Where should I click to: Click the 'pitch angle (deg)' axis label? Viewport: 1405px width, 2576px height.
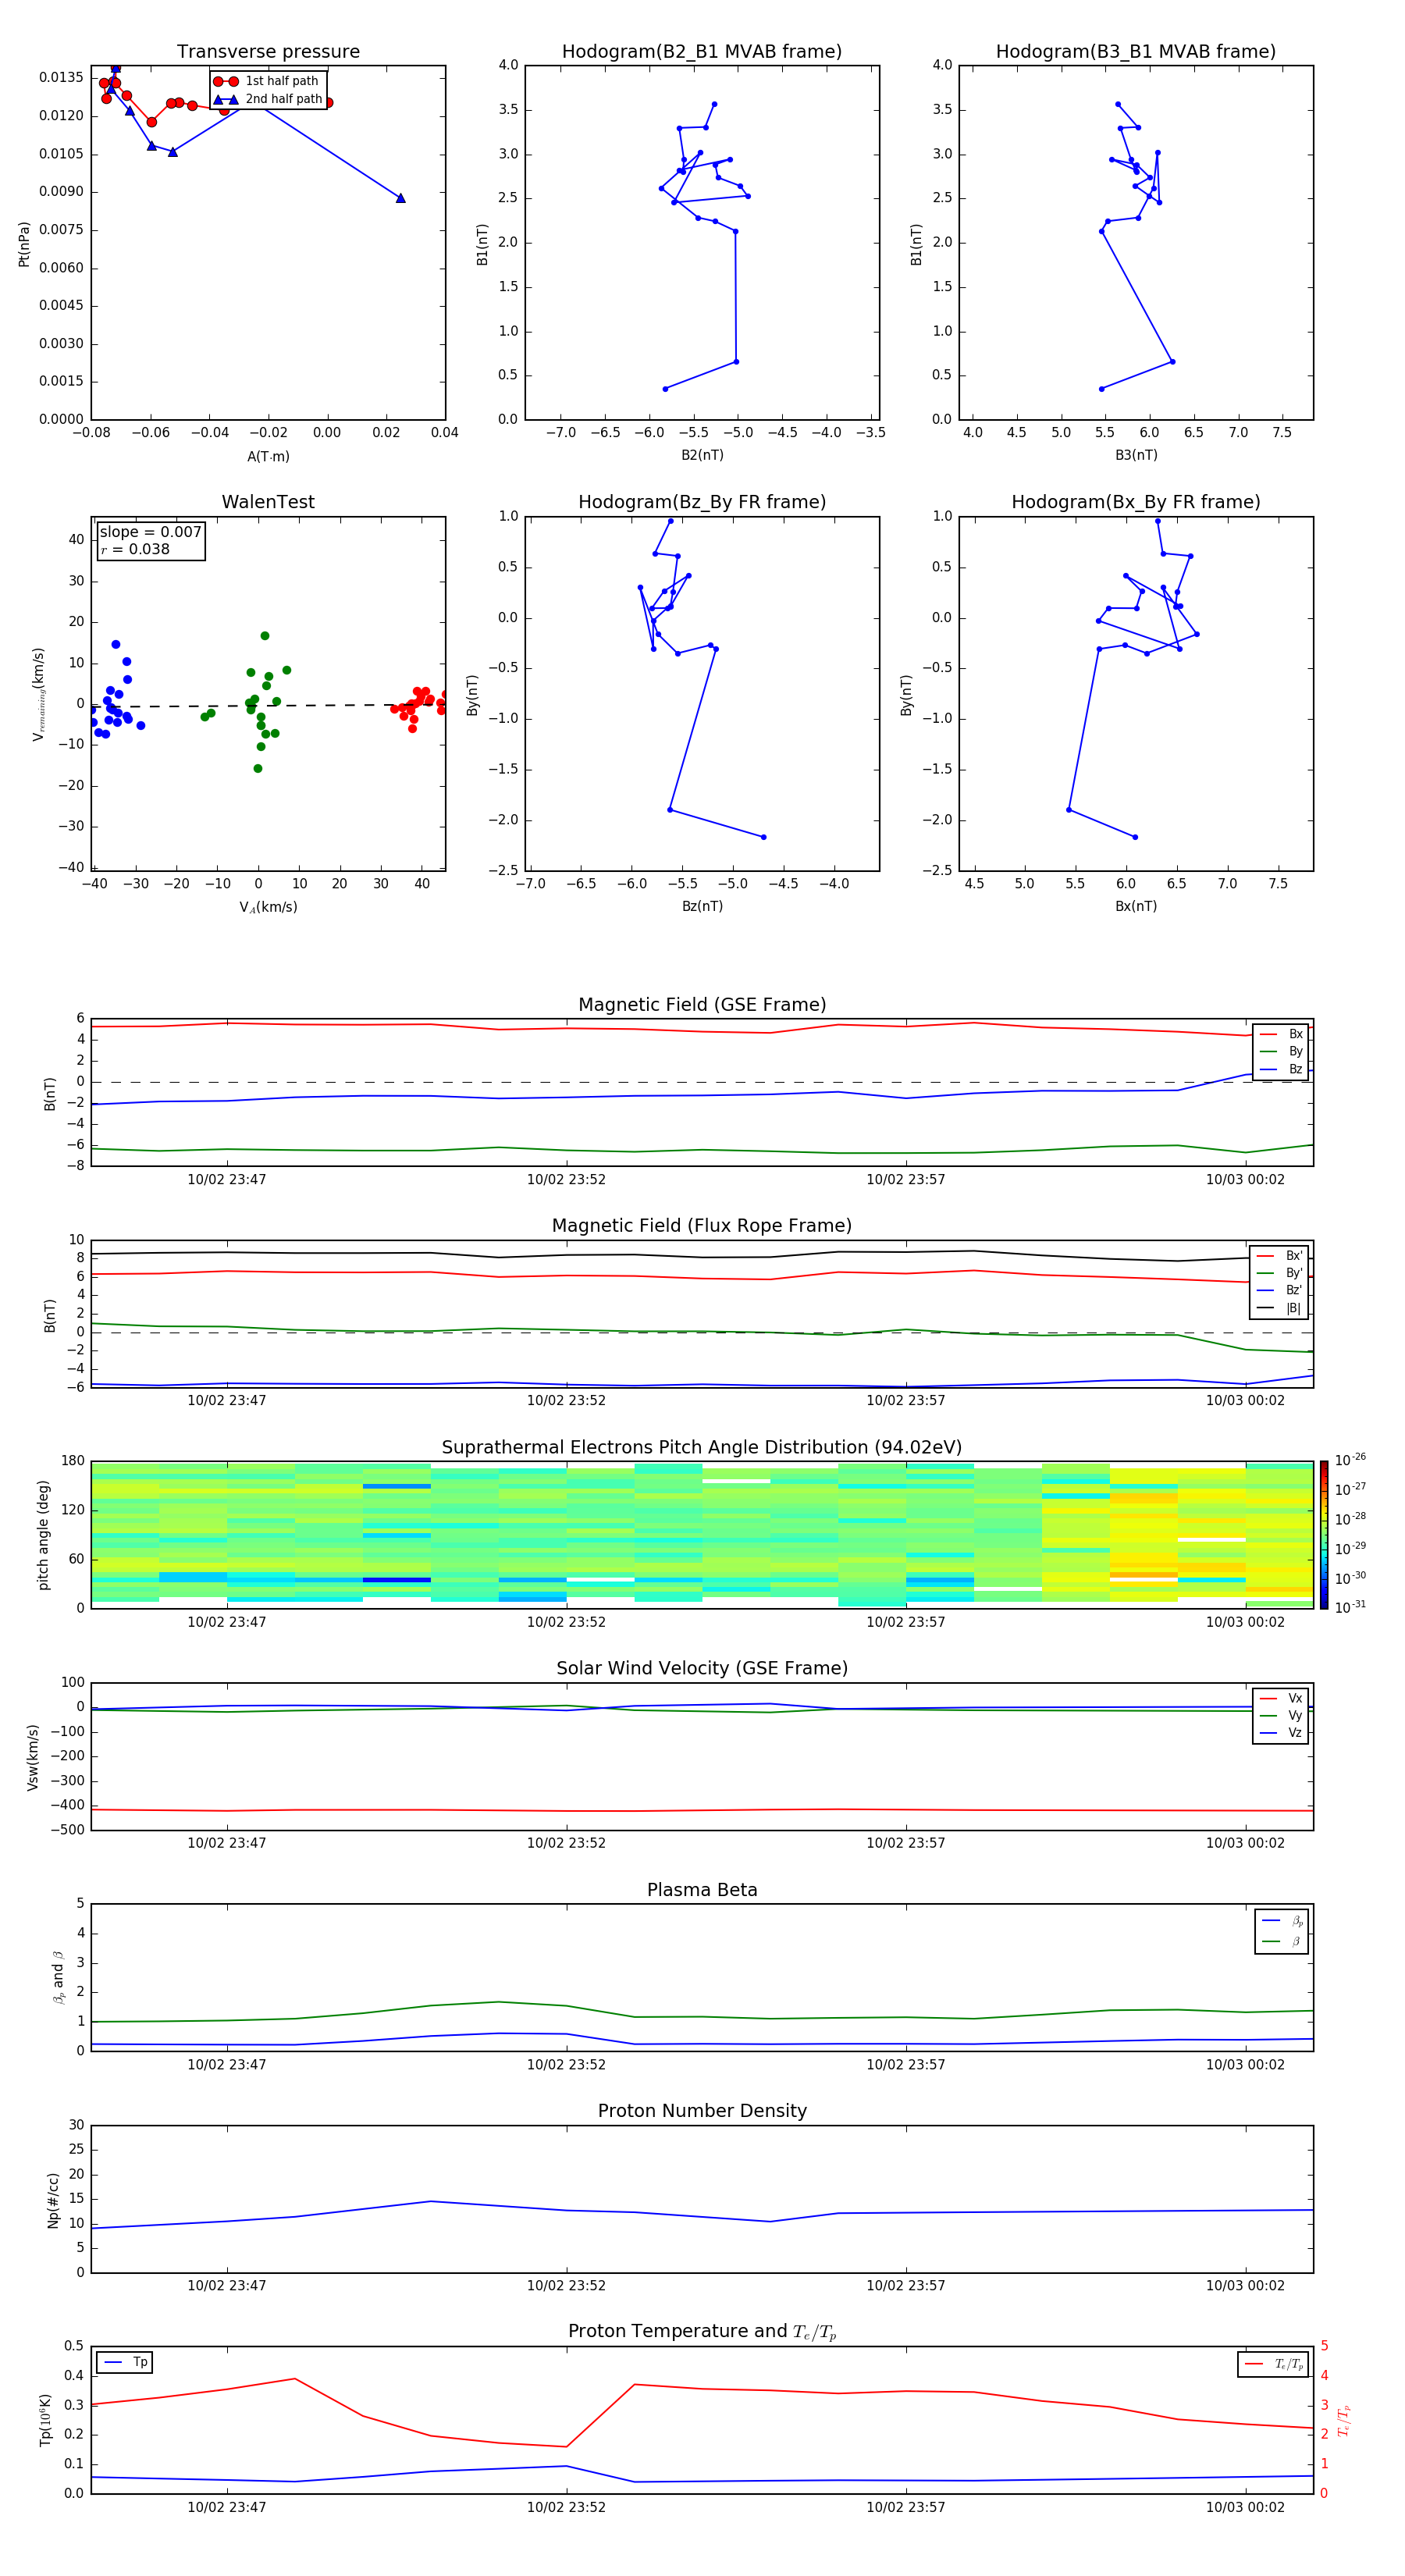pyautogui.click(x=43, y=1535)
